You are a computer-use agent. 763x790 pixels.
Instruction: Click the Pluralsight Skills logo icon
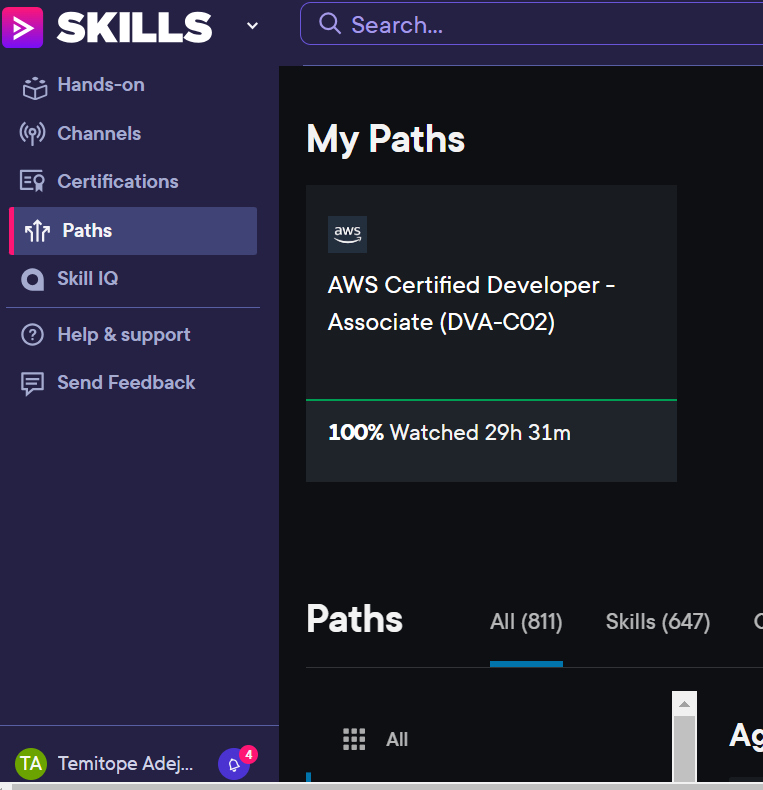click(22, 27)
